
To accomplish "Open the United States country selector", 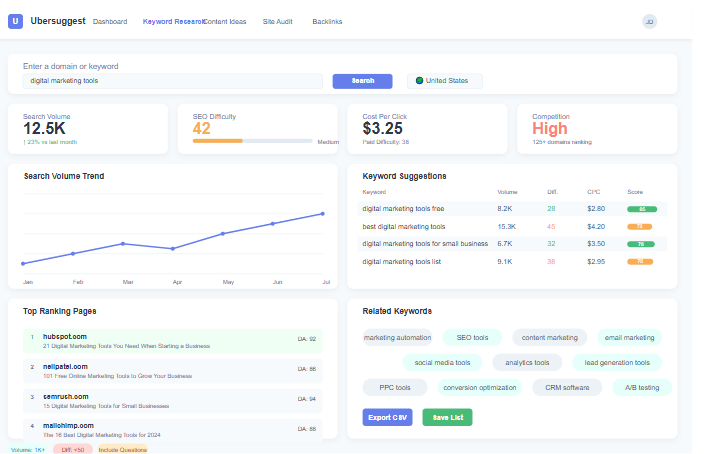I will click(445, 81).
